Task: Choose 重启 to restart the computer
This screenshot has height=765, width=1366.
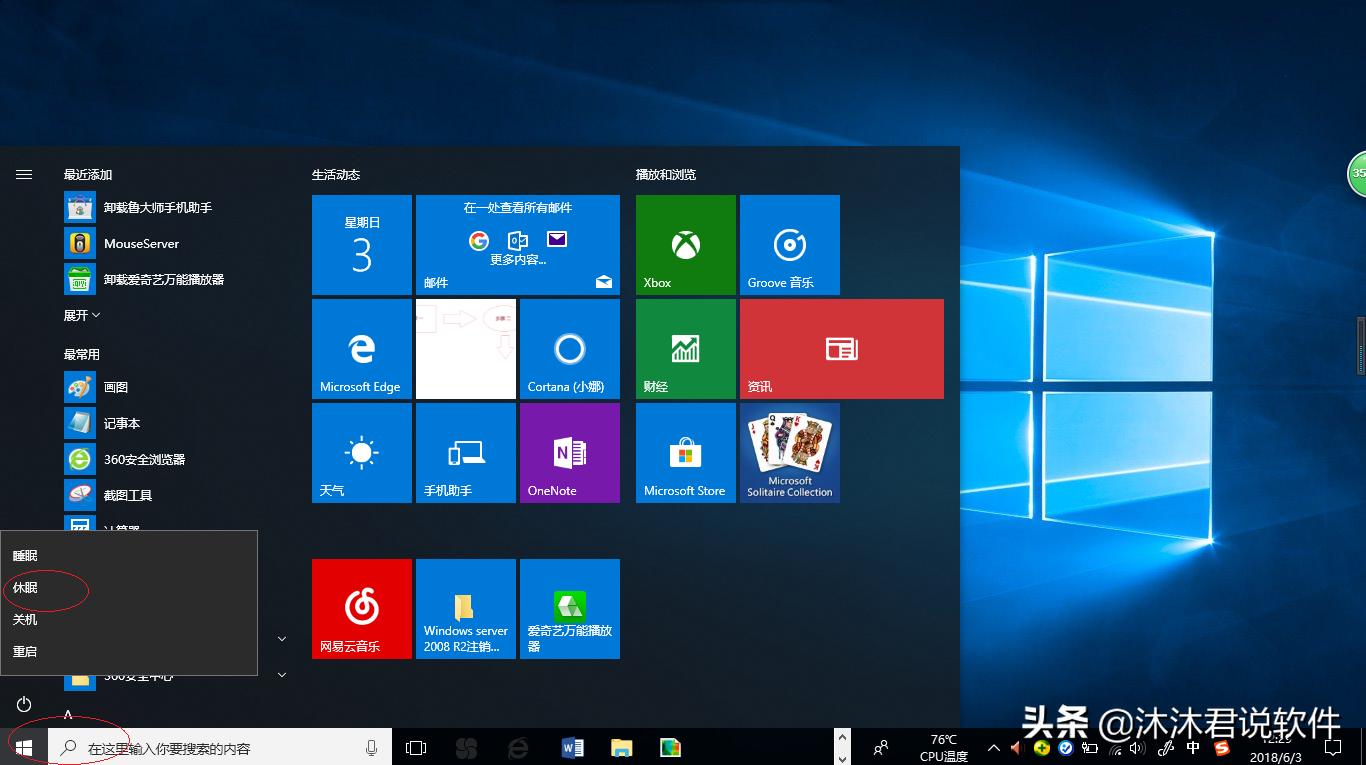Action: point(25,651)
